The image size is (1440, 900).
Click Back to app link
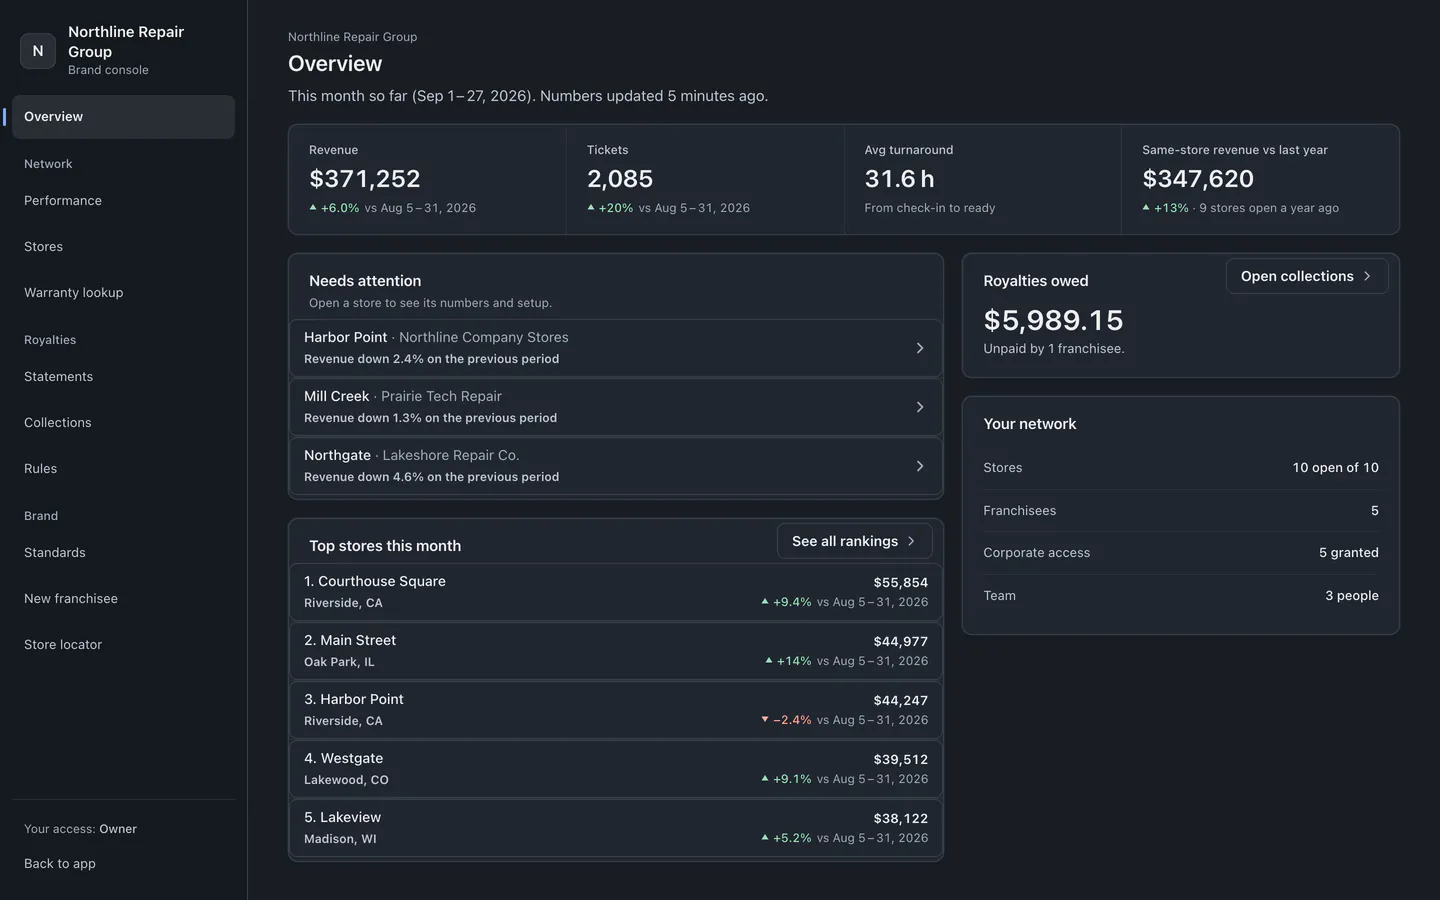[x=60, y=864]
